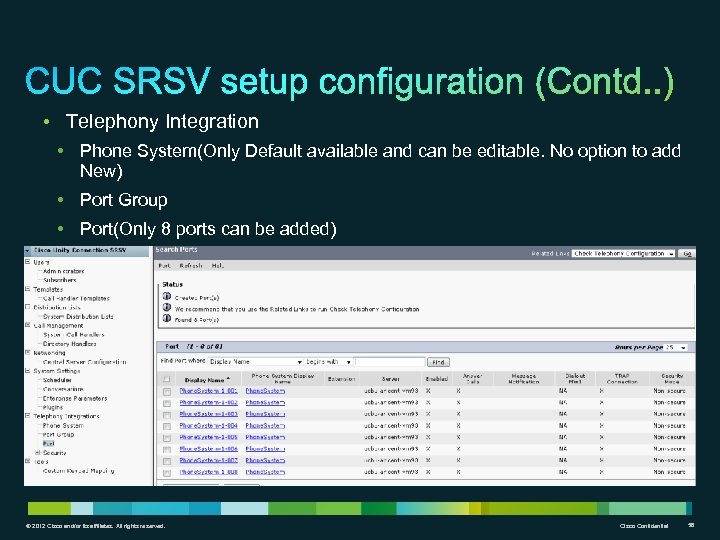Click the Security Mode column header
720x540 pixels.
tap(672, 378)
